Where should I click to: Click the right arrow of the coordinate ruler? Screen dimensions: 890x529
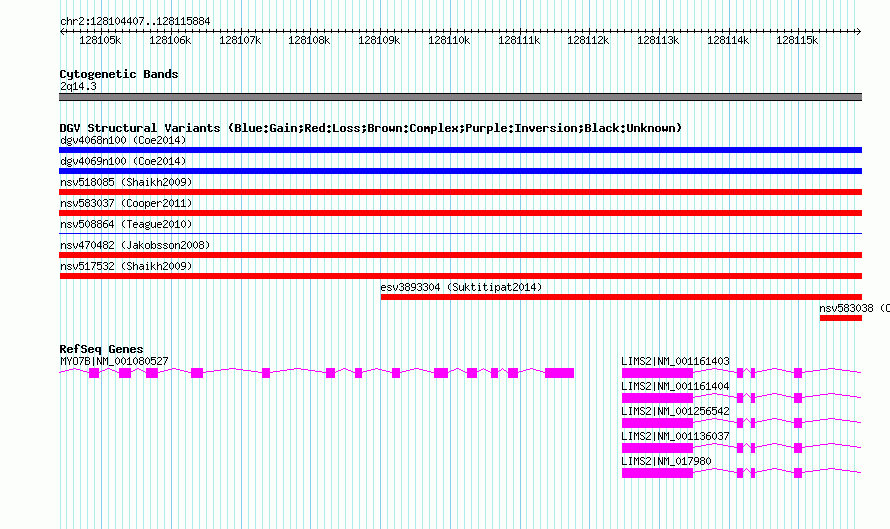[x=858, y=32]
